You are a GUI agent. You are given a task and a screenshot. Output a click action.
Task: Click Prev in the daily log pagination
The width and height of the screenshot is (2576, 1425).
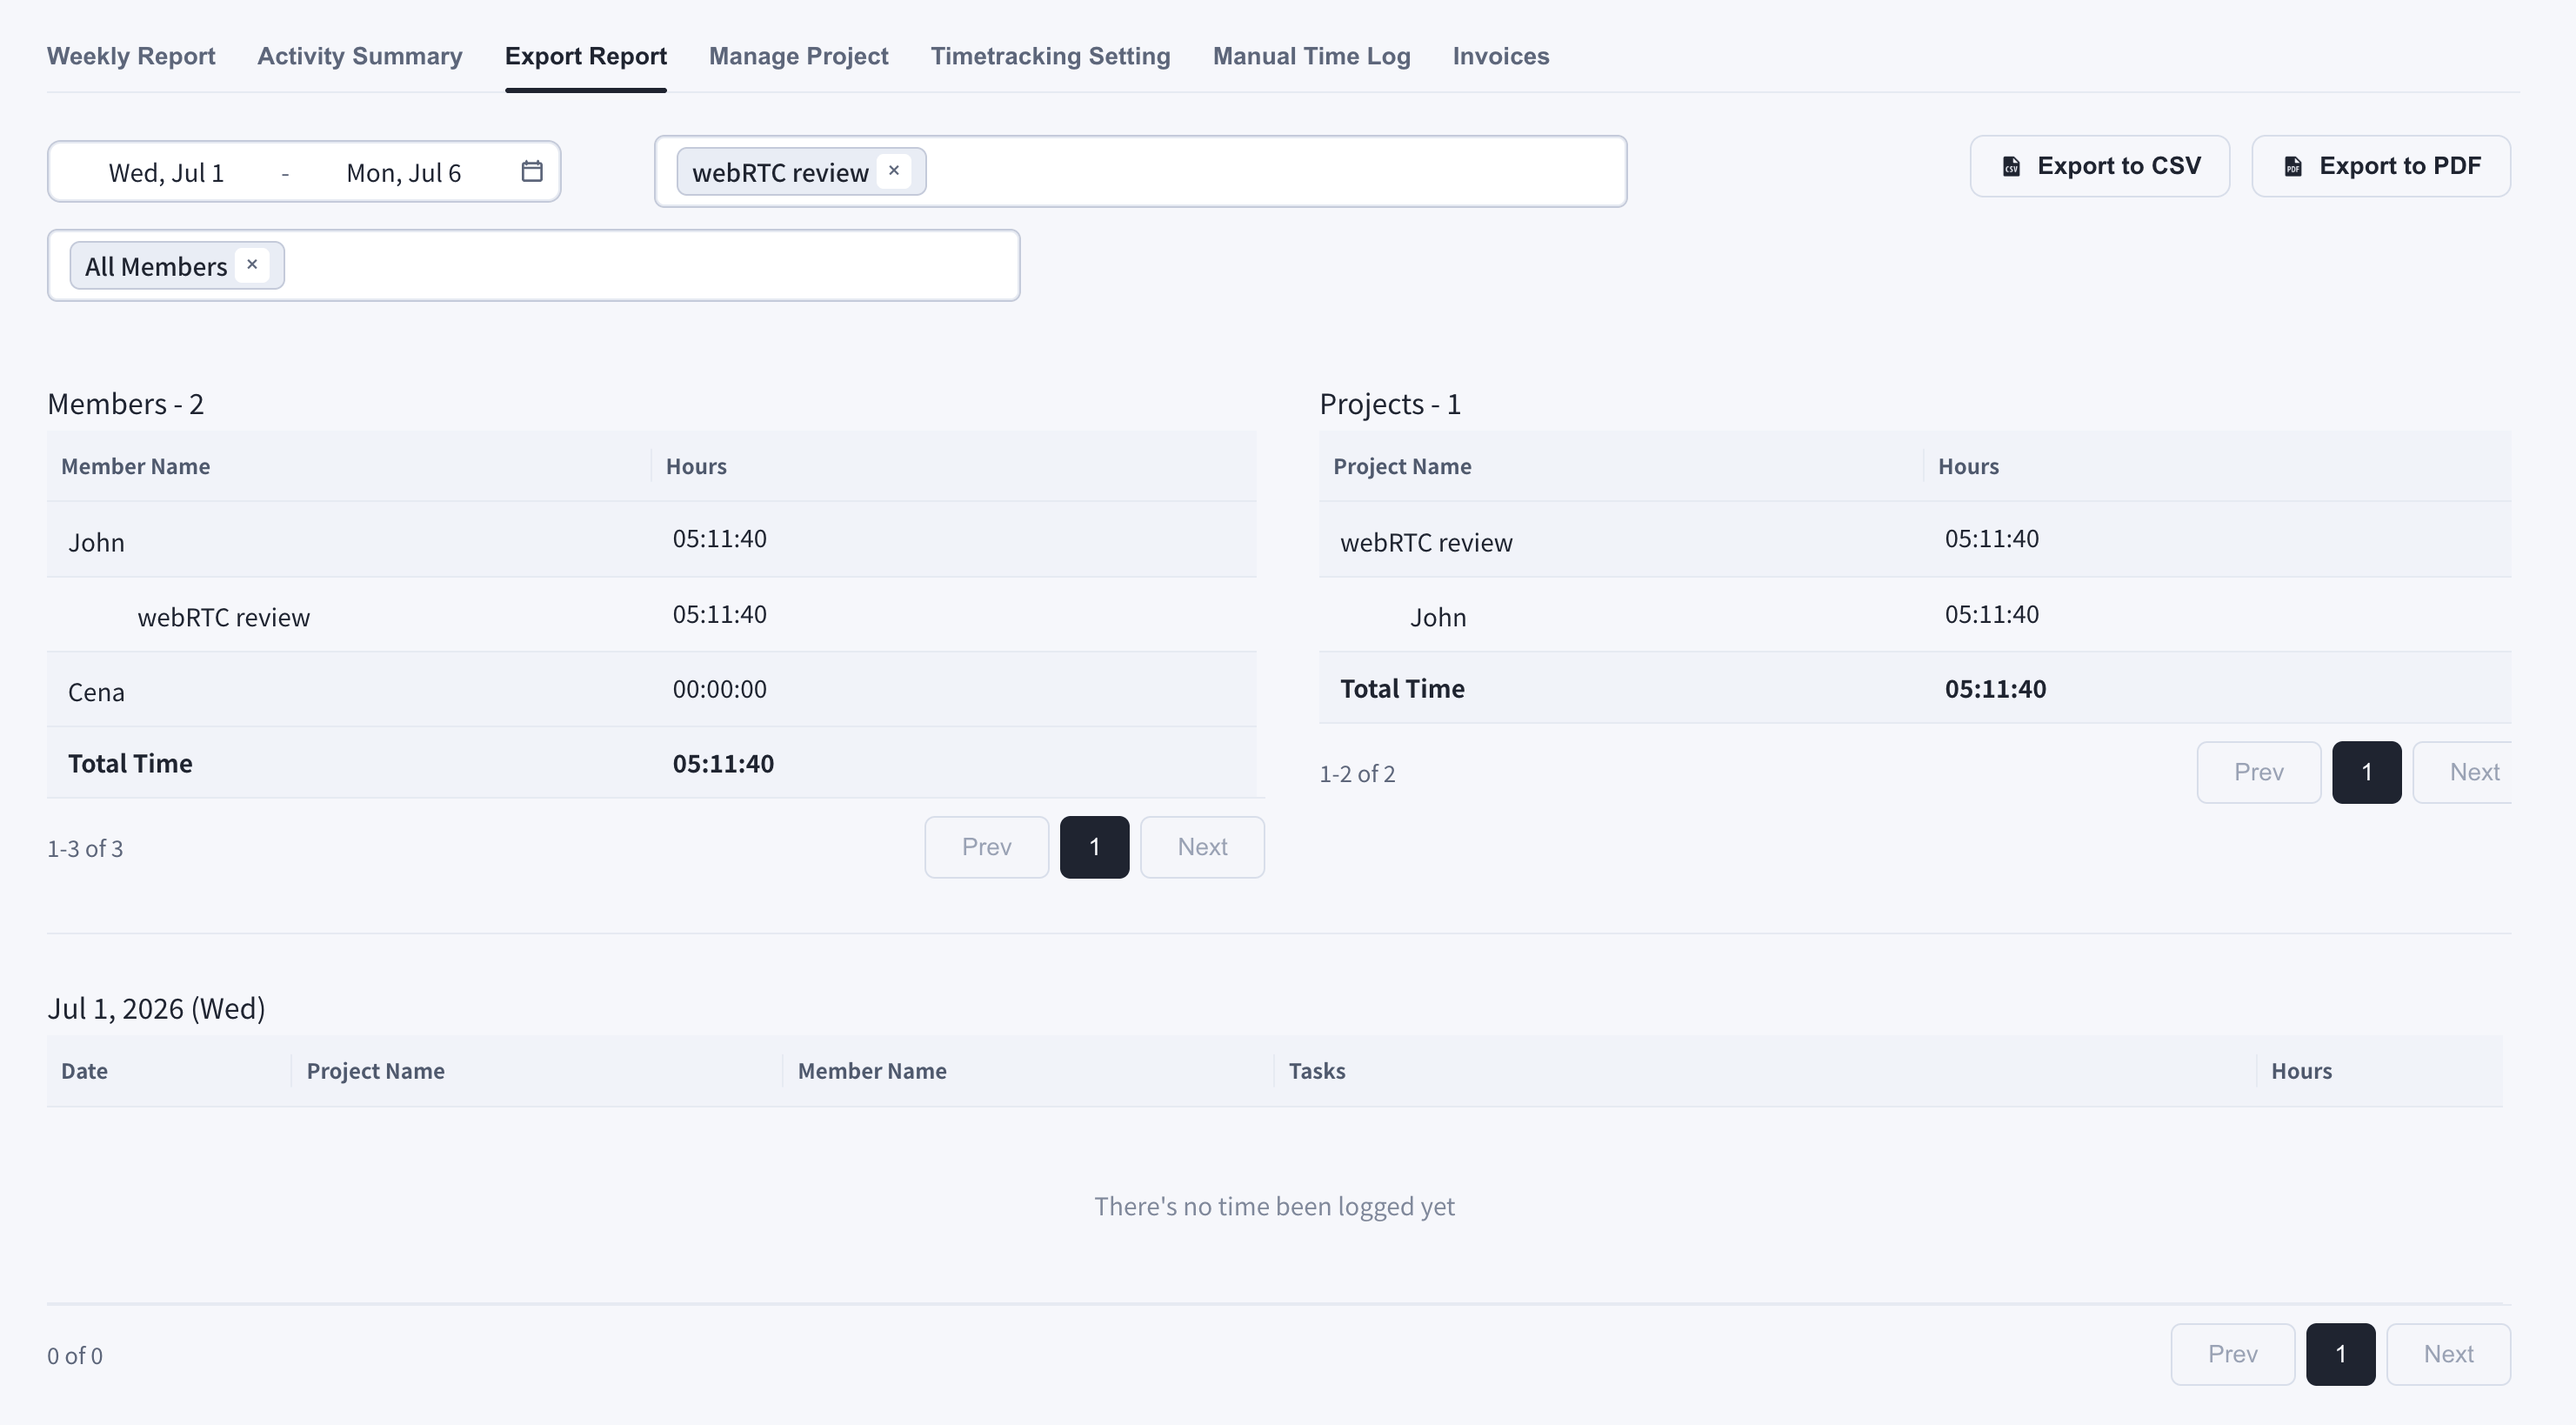pyautogui.click(x=2233, y=1354)
